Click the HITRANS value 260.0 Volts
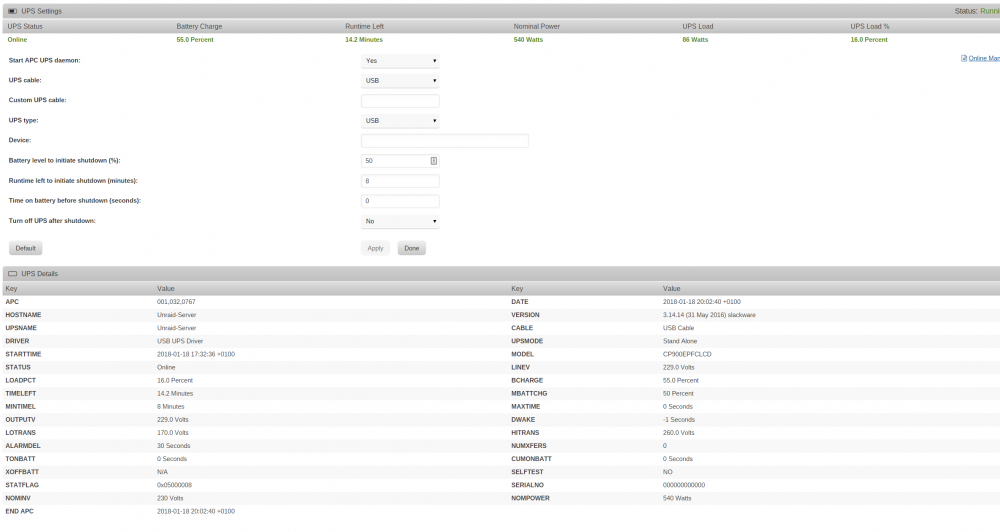The width and height of the screenshot is (1000, 532). click(679, 432)
